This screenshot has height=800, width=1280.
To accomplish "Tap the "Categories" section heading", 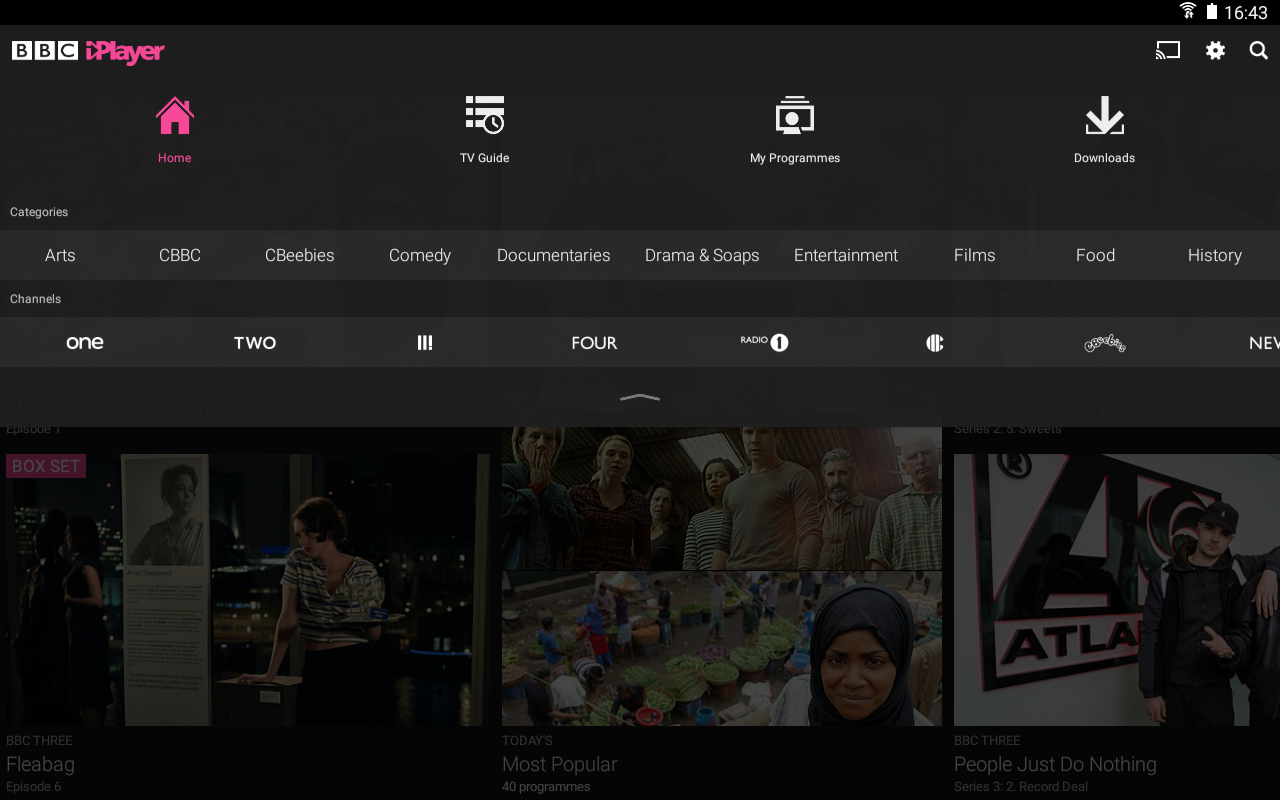I will coord(39,212).
